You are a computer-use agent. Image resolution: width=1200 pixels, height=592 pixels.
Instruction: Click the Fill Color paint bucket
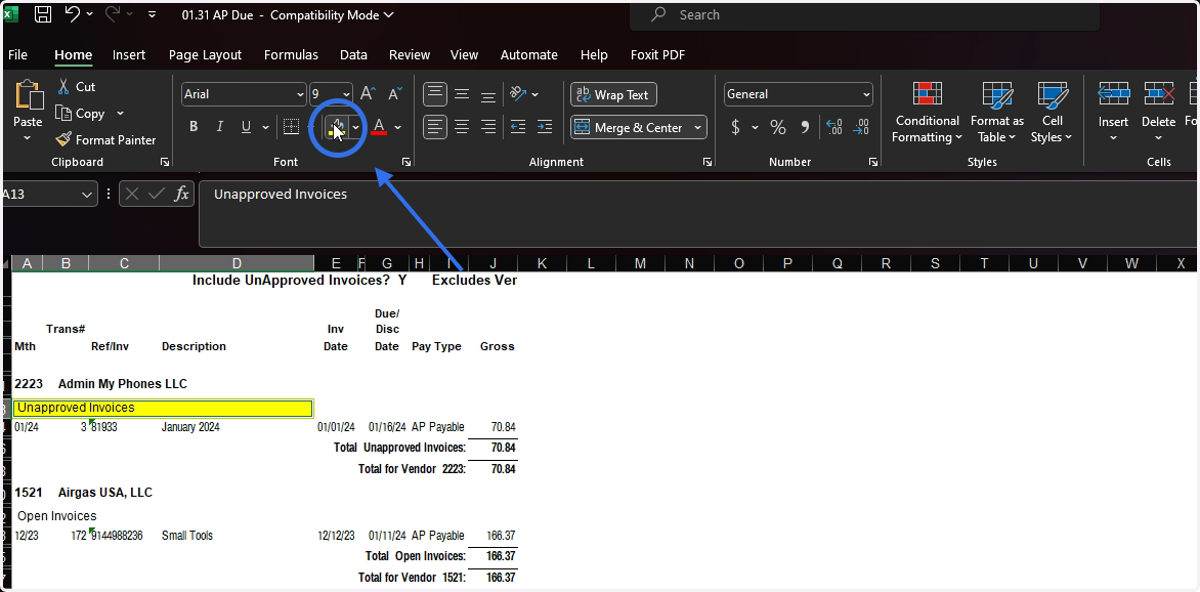[x=337, y=127]
